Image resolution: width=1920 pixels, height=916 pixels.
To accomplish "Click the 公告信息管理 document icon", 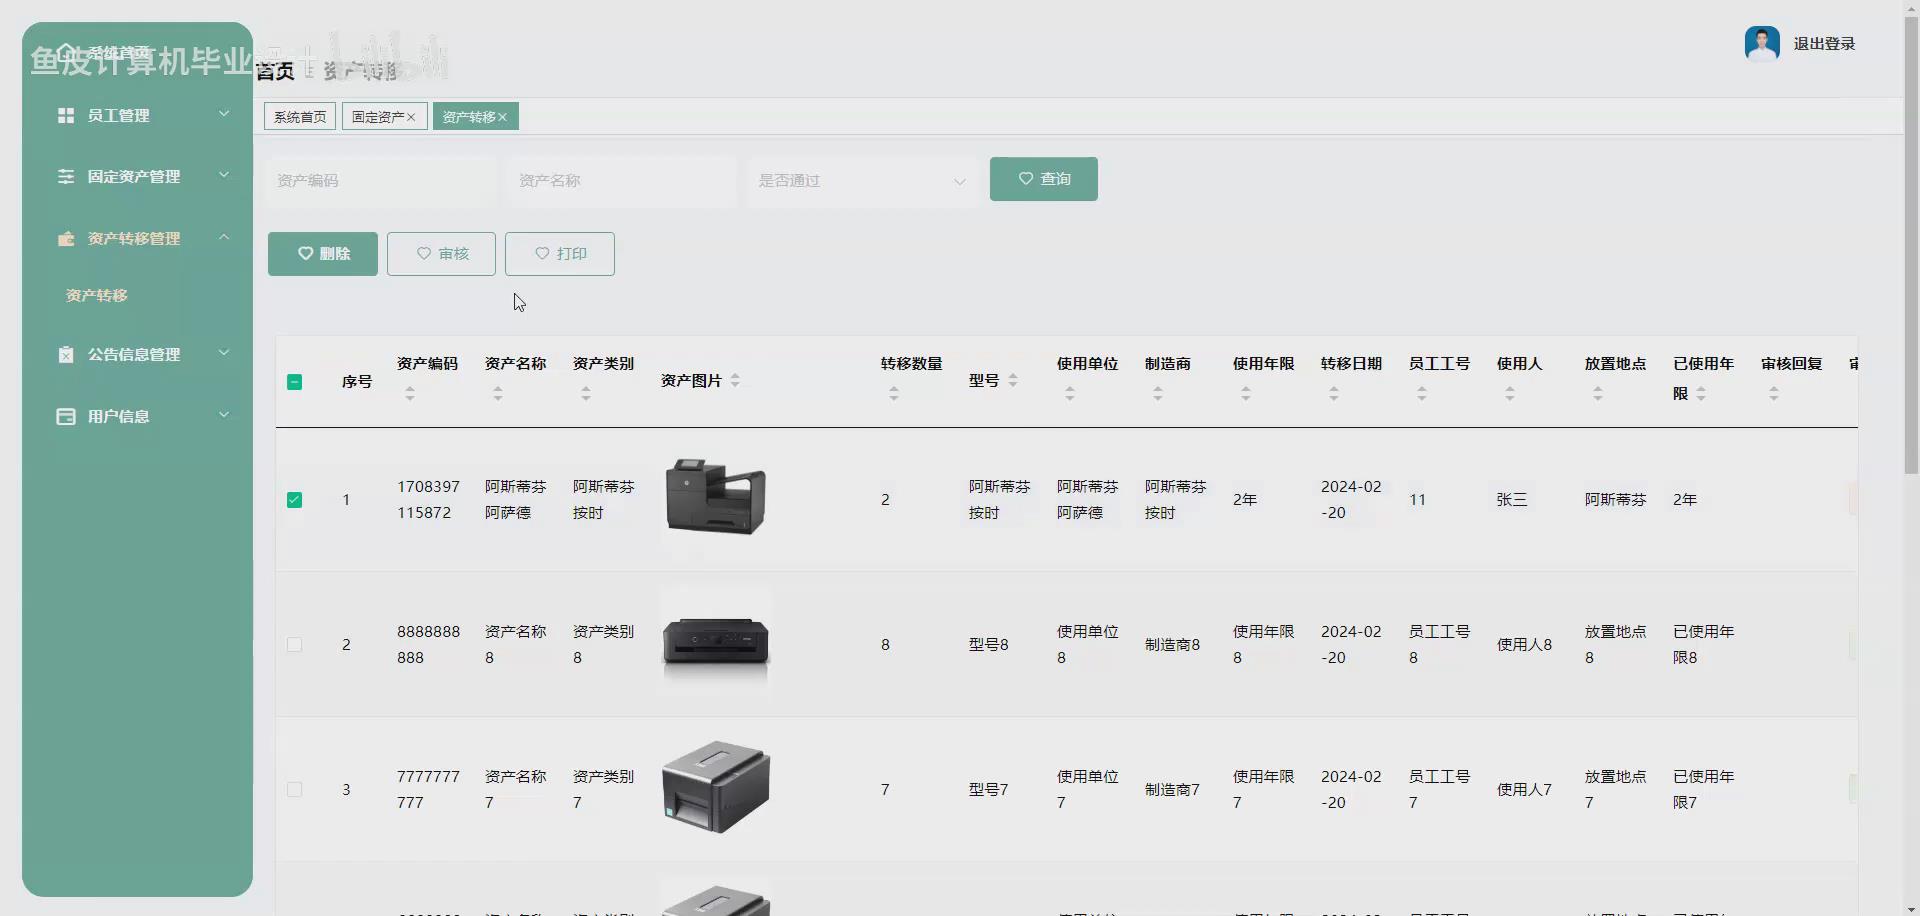I will [65, 353].
